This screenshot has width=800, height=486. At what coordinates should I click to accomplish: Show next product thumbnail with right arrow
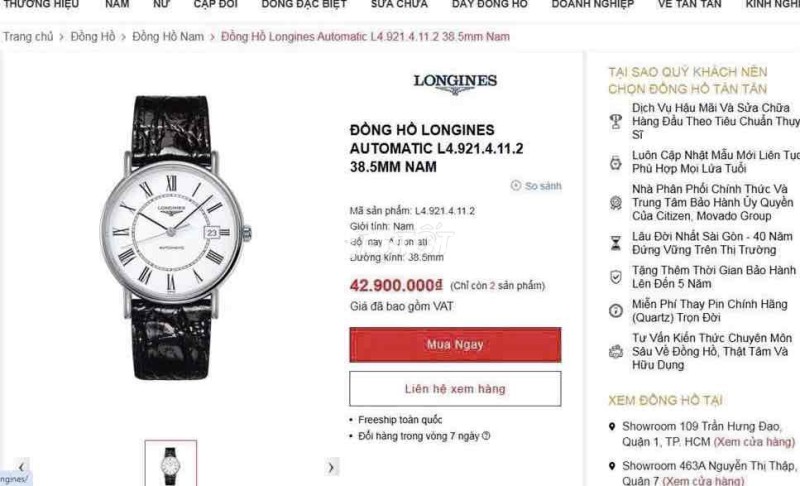point(331,467)
